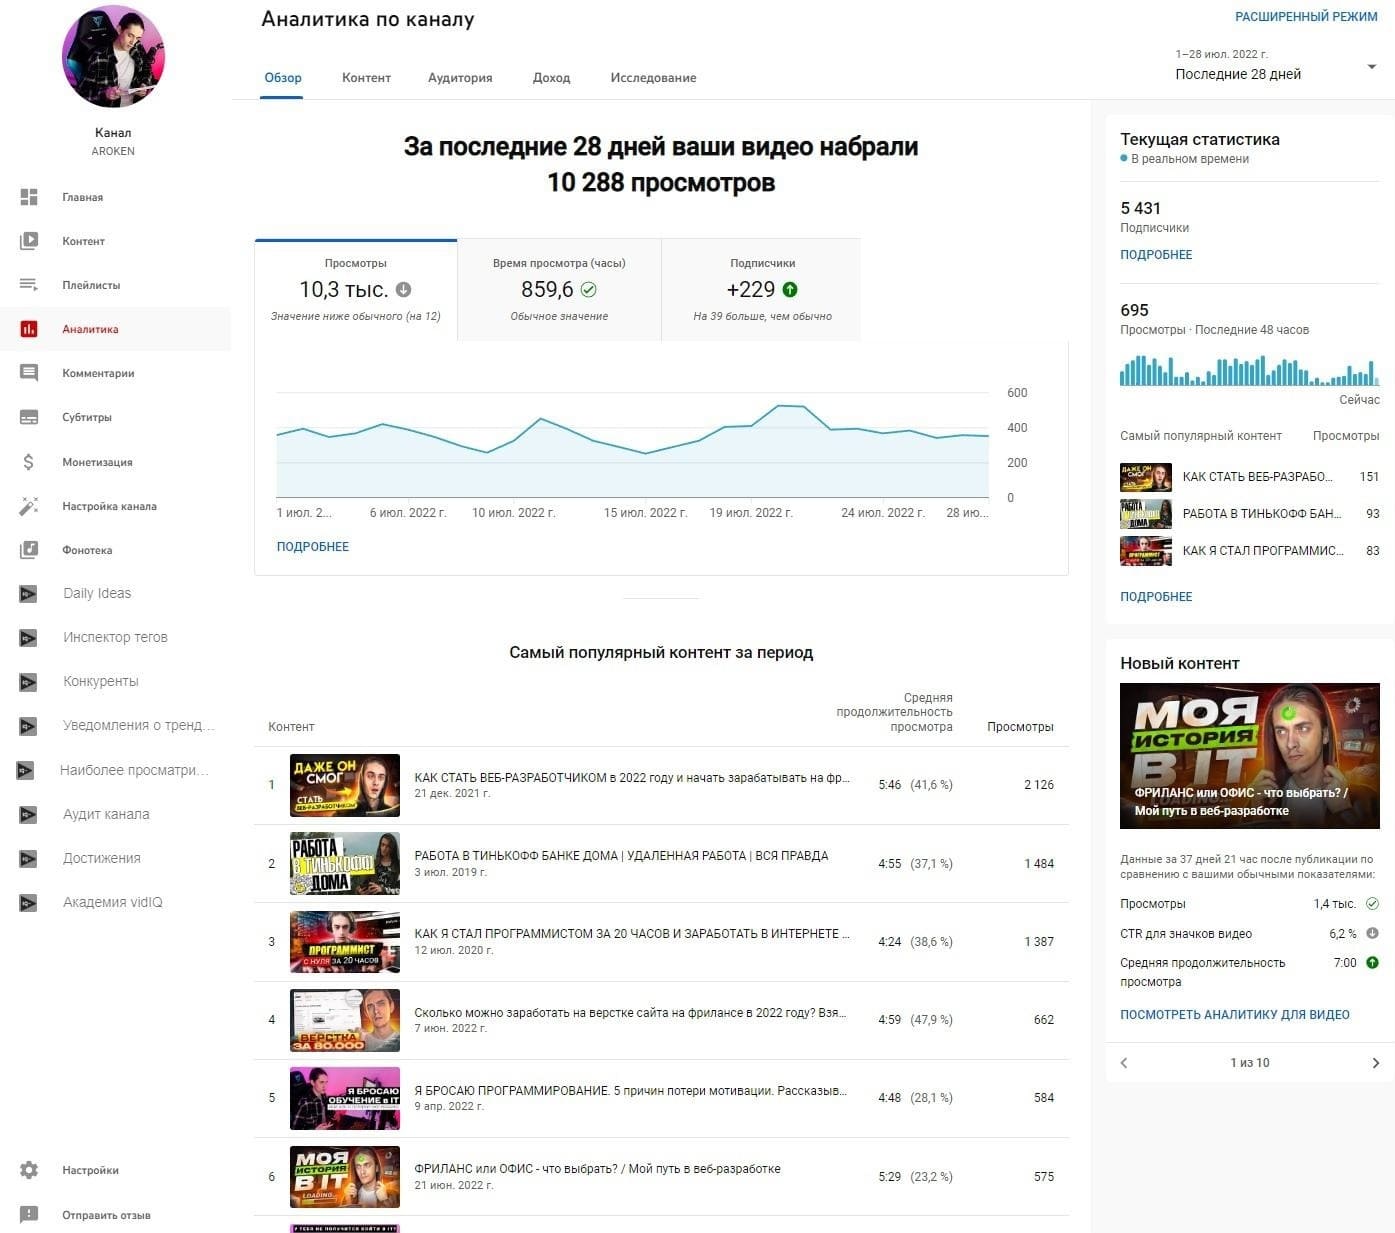Click ПОДРОБНЕЕ under the views chart
The width and height of the screenshot is (1395, 1233).
[x=313, y=547]
